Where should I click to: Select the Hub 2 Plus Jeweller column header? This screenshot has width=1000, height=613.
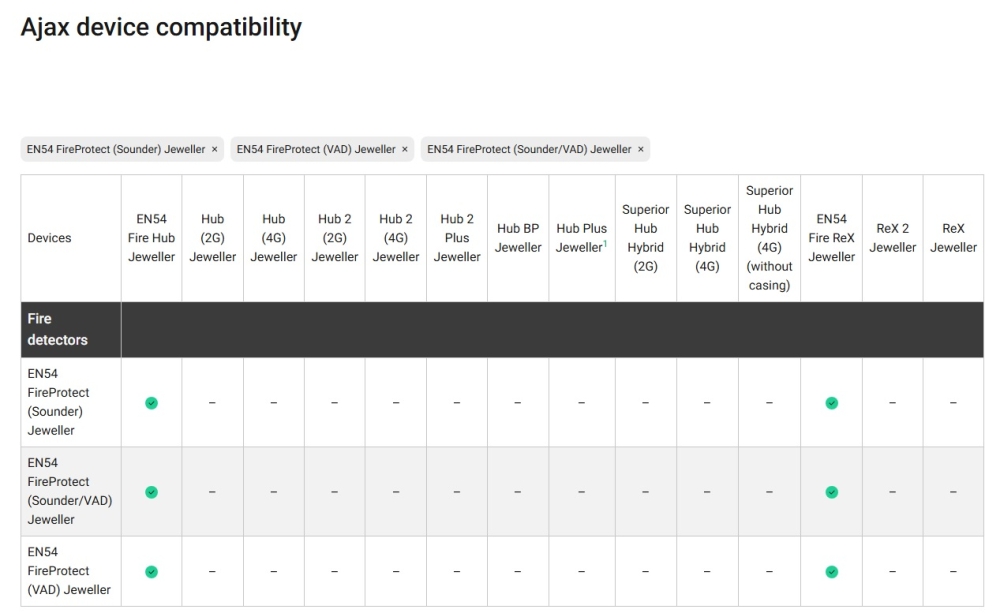tap(457, 238)
